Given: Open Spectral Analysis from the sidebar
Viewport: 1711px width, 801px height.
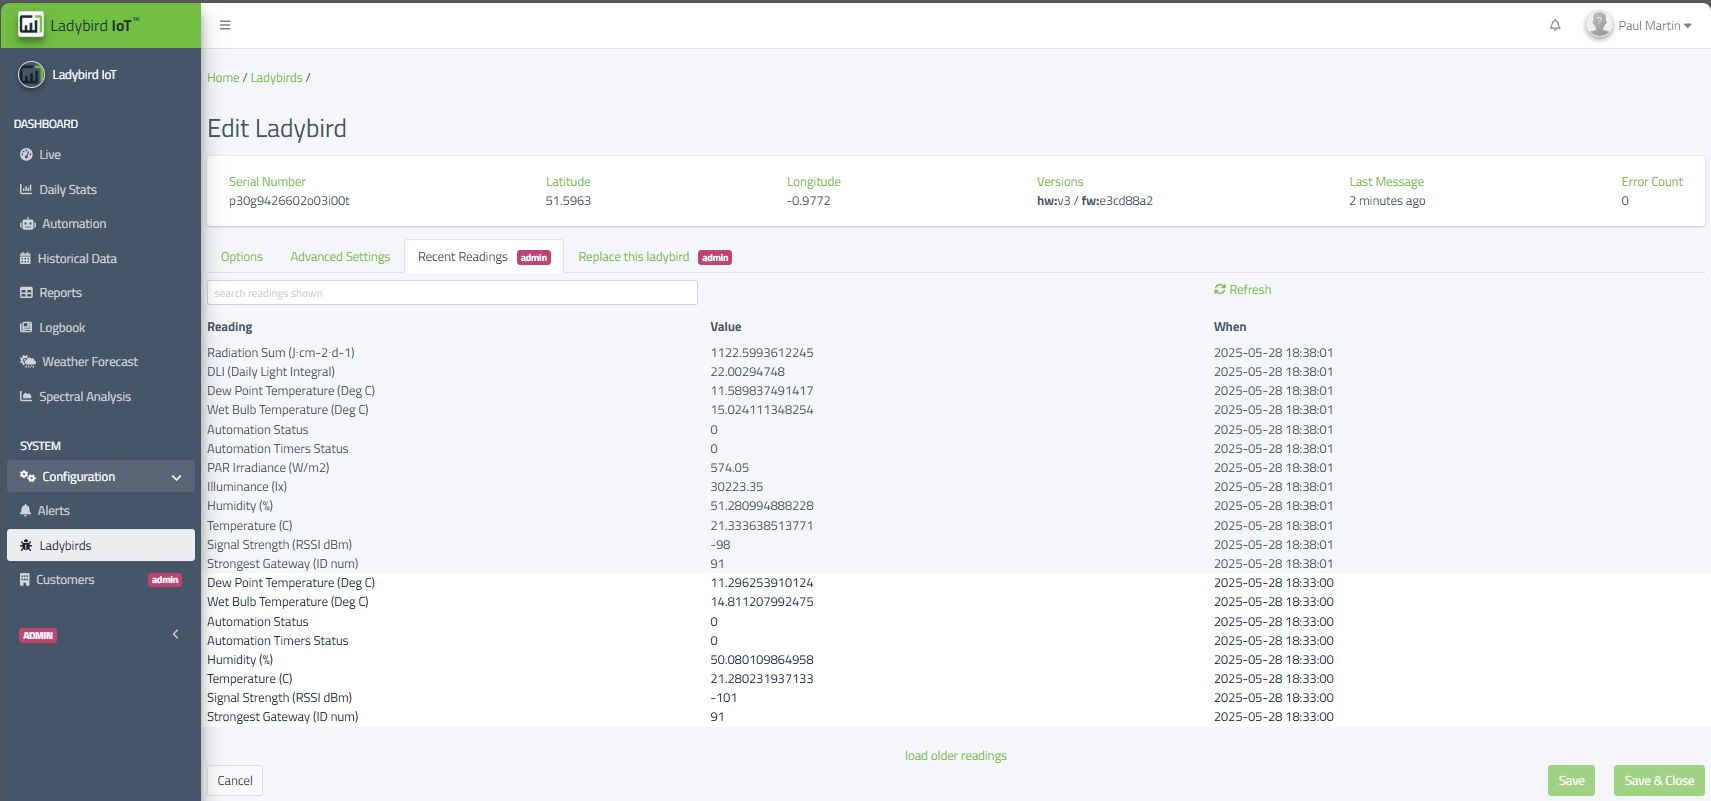Looking at the screenshot, I should pos(85,397).
